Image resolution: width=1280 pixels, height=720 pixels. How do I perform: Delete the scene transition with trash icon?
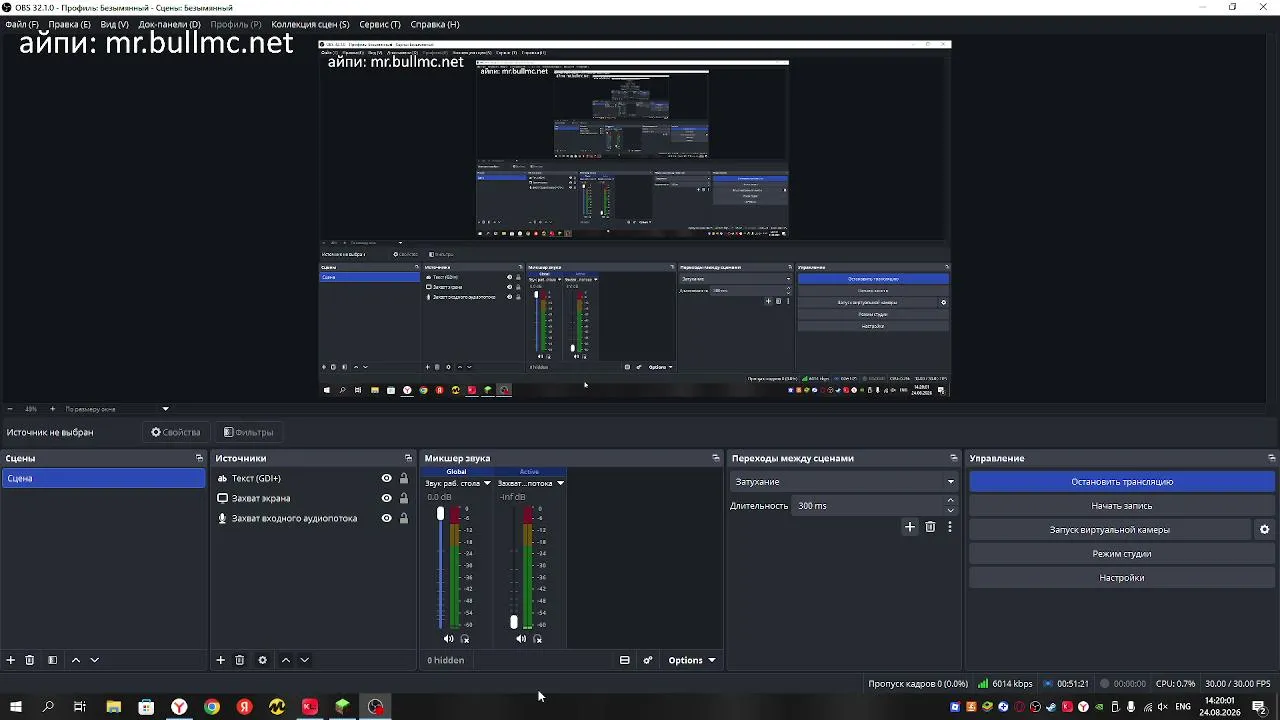click(x=930, y=527)
